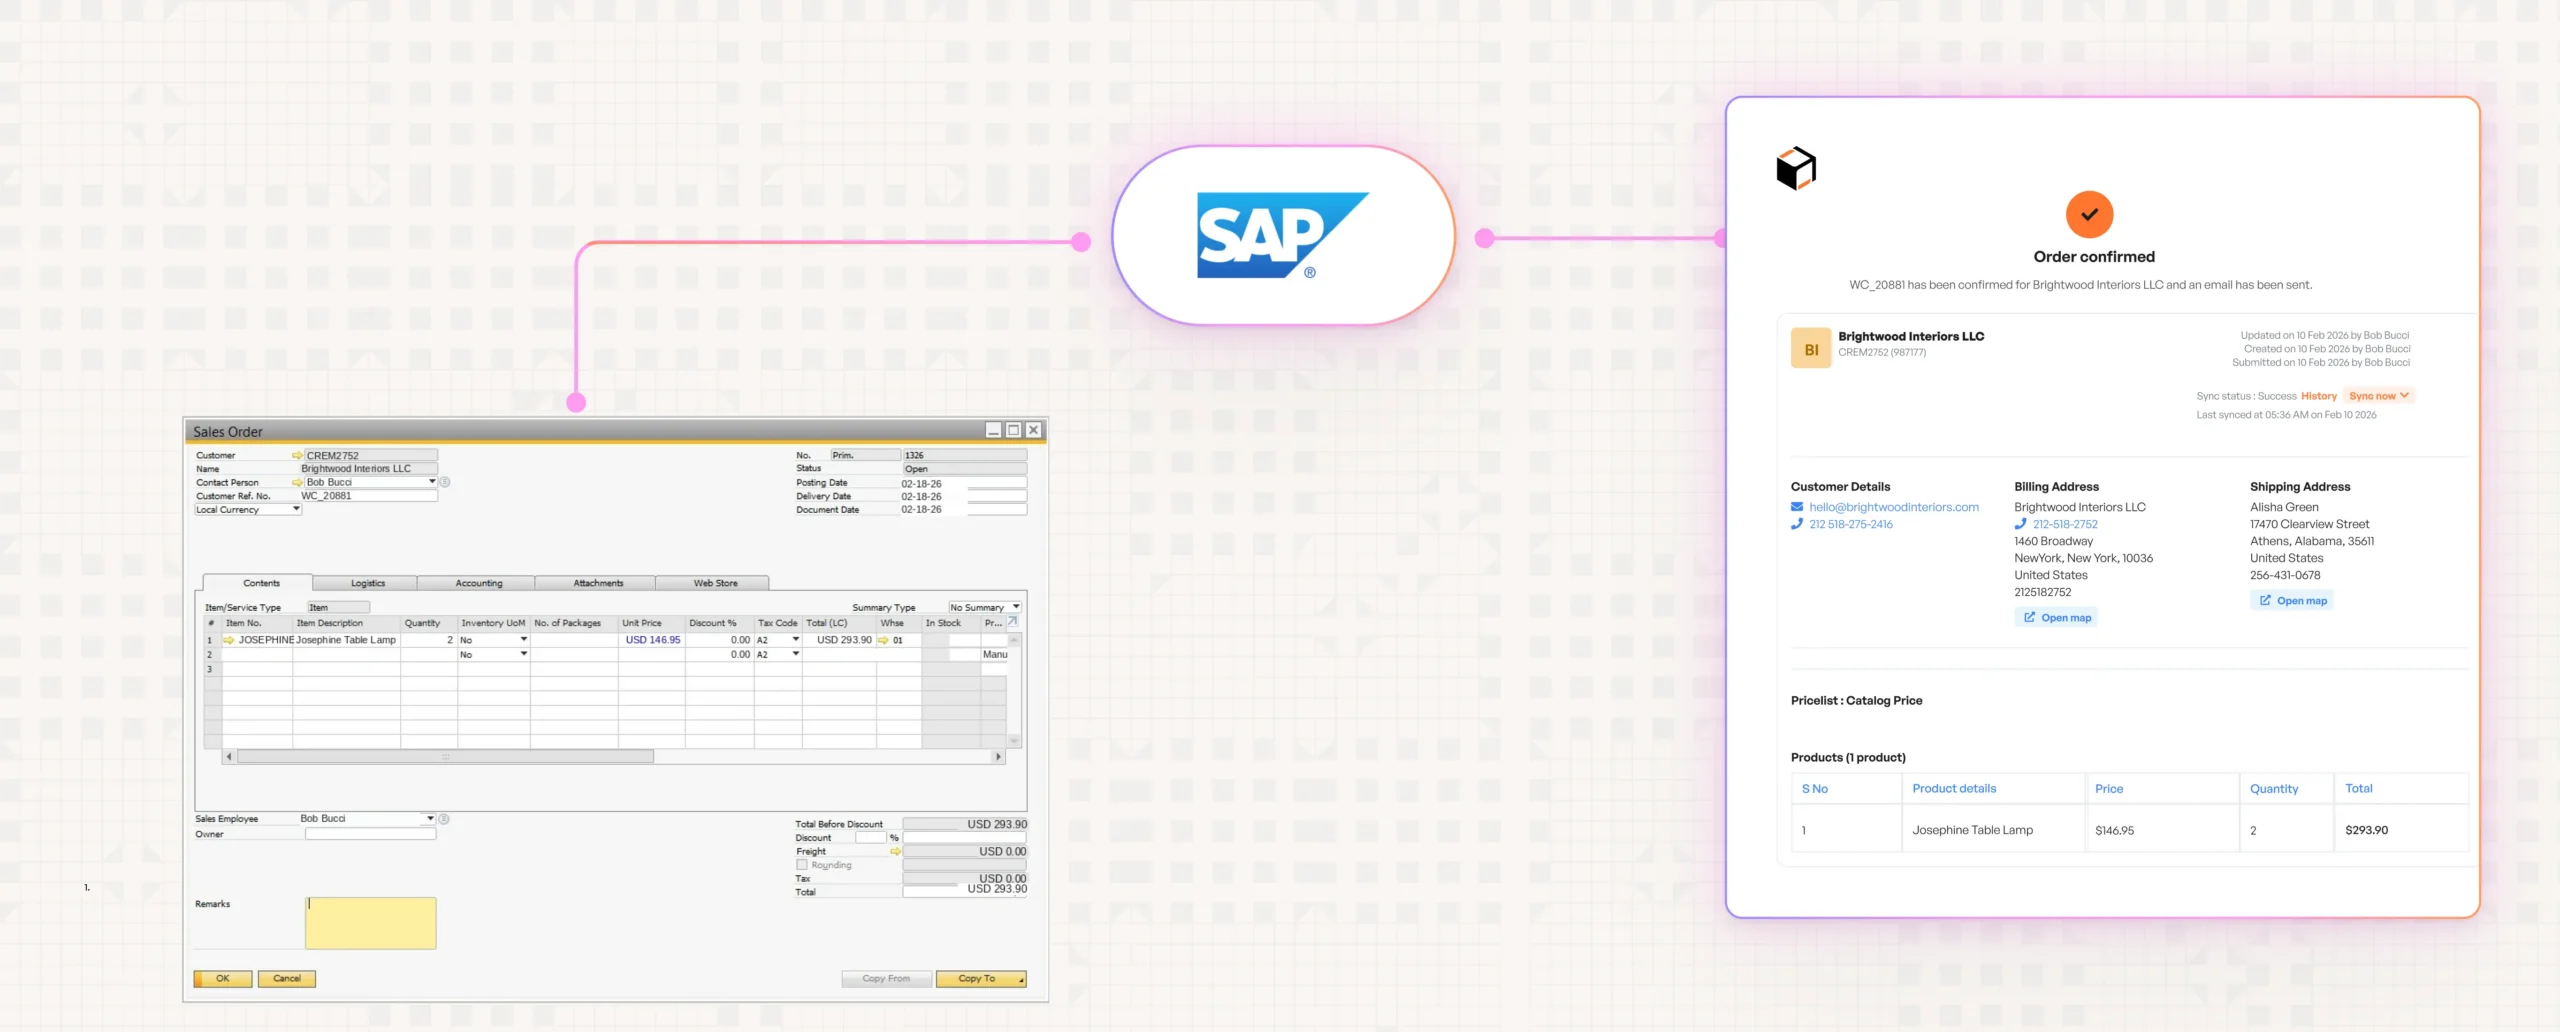Click the yellow link arrow beside Freight

[x=895, y=852]
